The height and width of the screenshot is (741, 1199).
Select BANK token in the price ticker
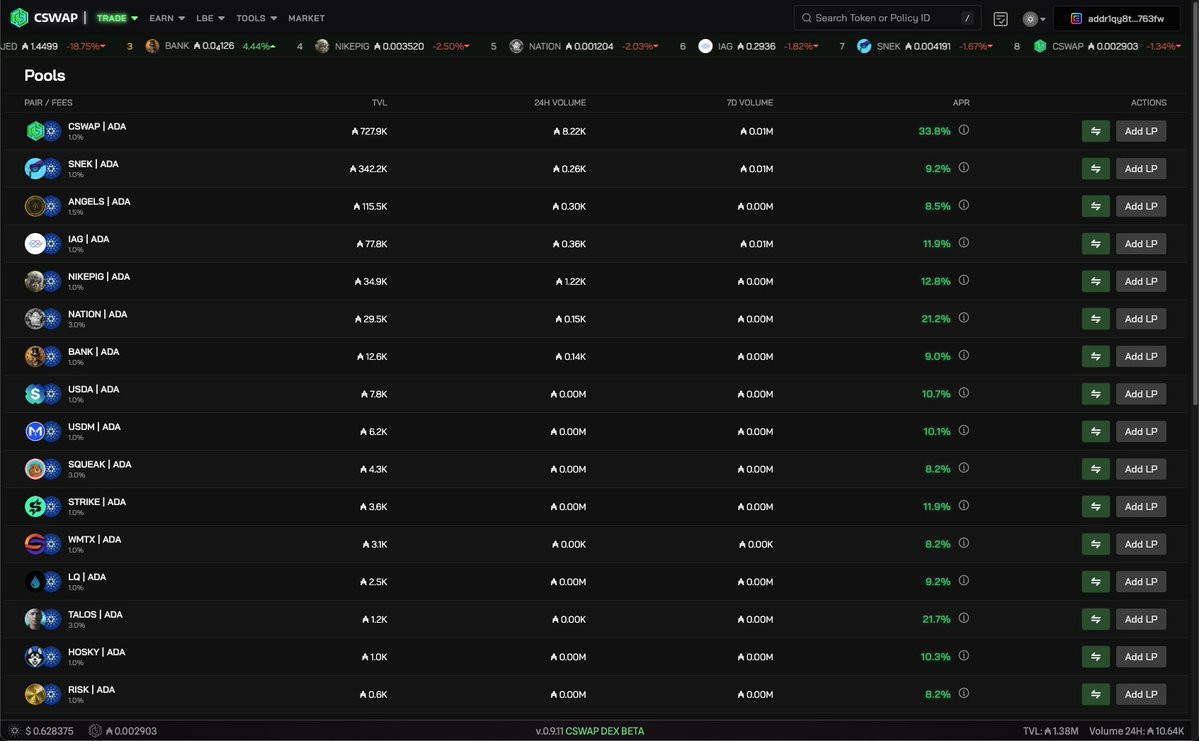click(210, 46)
